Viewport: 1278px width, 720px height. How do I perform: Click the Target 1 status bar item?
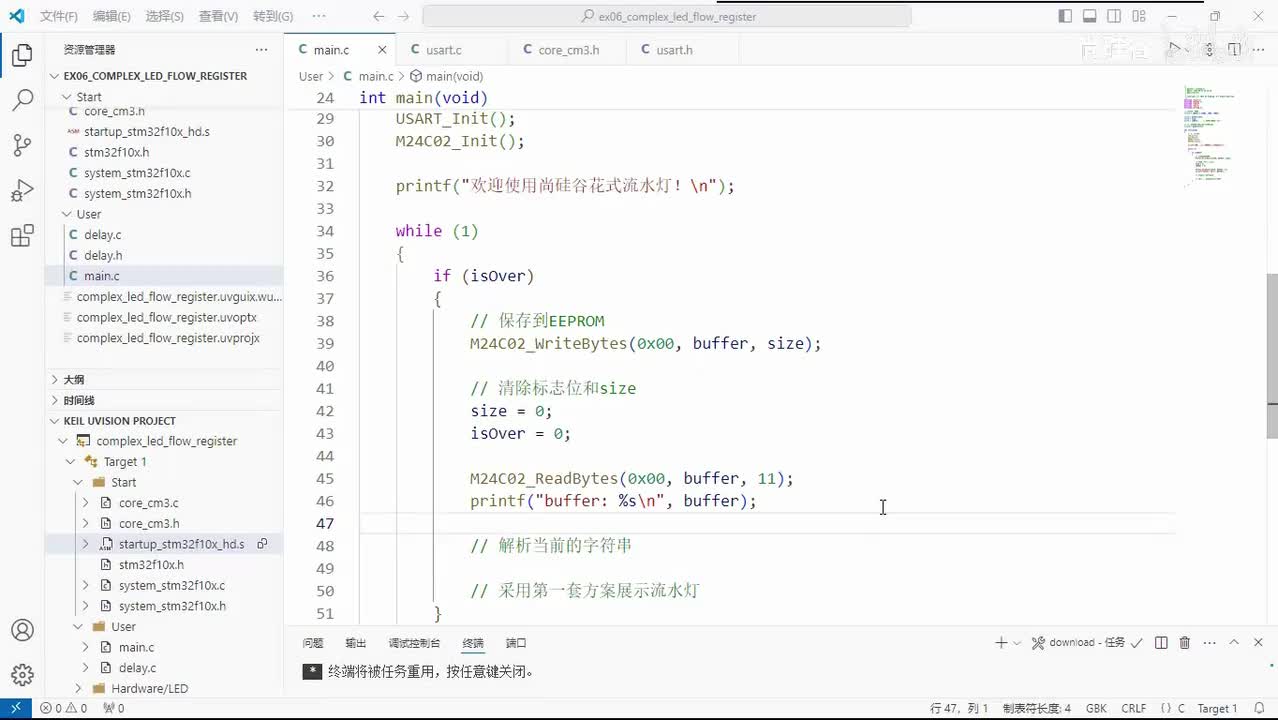click(x=1217, y=708)
